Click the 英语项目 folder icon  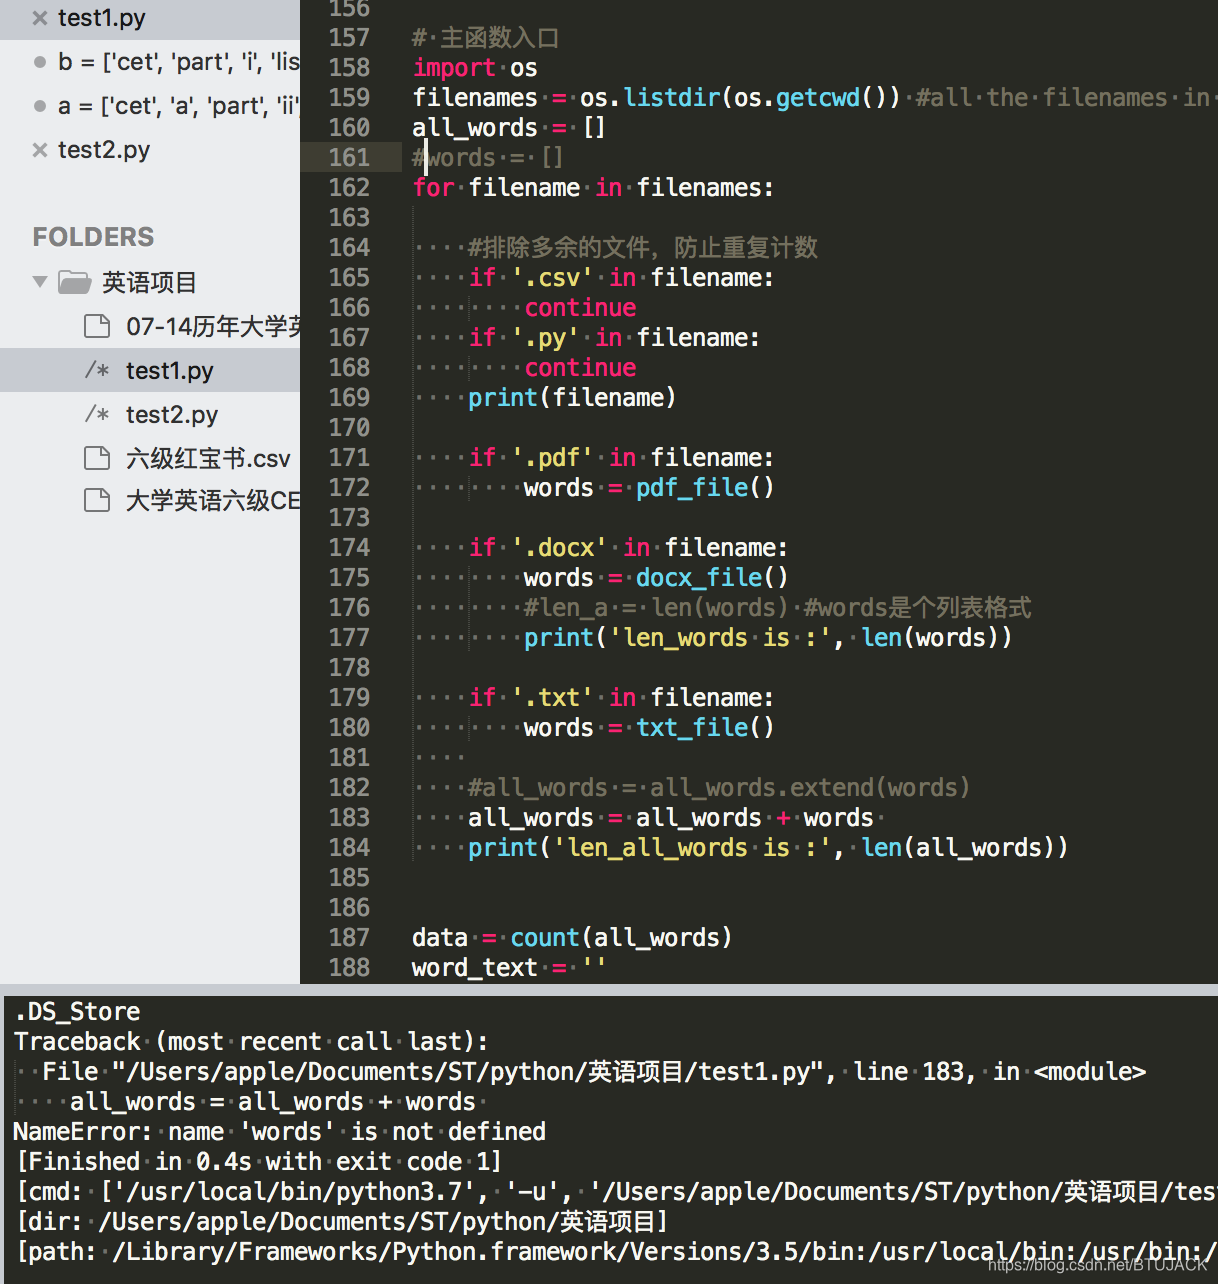(x=75, y=282)
